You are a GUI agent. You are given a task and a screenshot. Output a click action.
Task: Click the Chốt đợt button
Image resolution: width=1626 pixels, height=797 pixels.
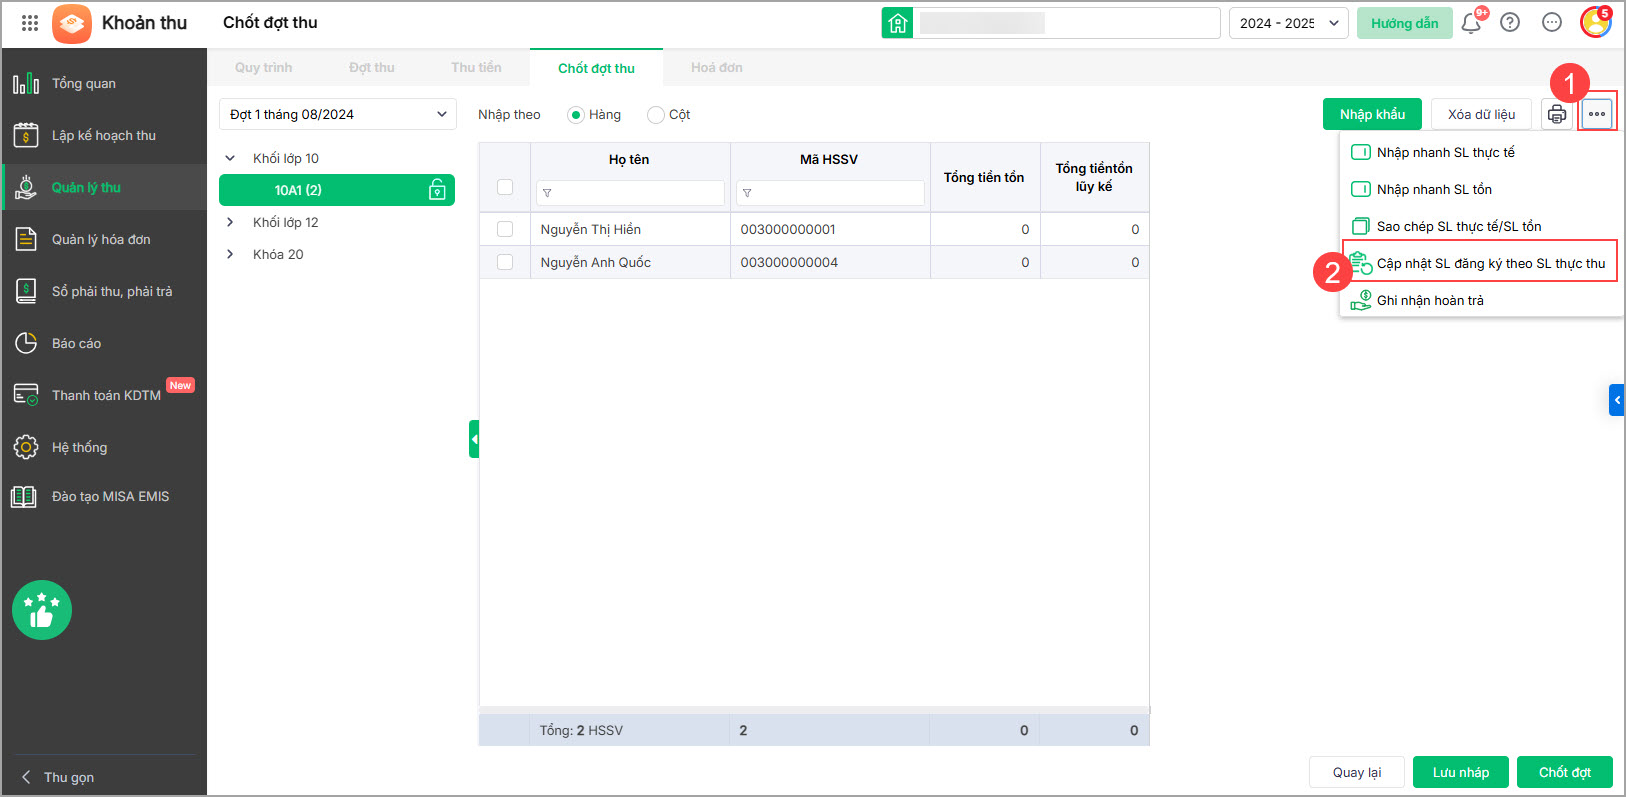[1565, 772]
